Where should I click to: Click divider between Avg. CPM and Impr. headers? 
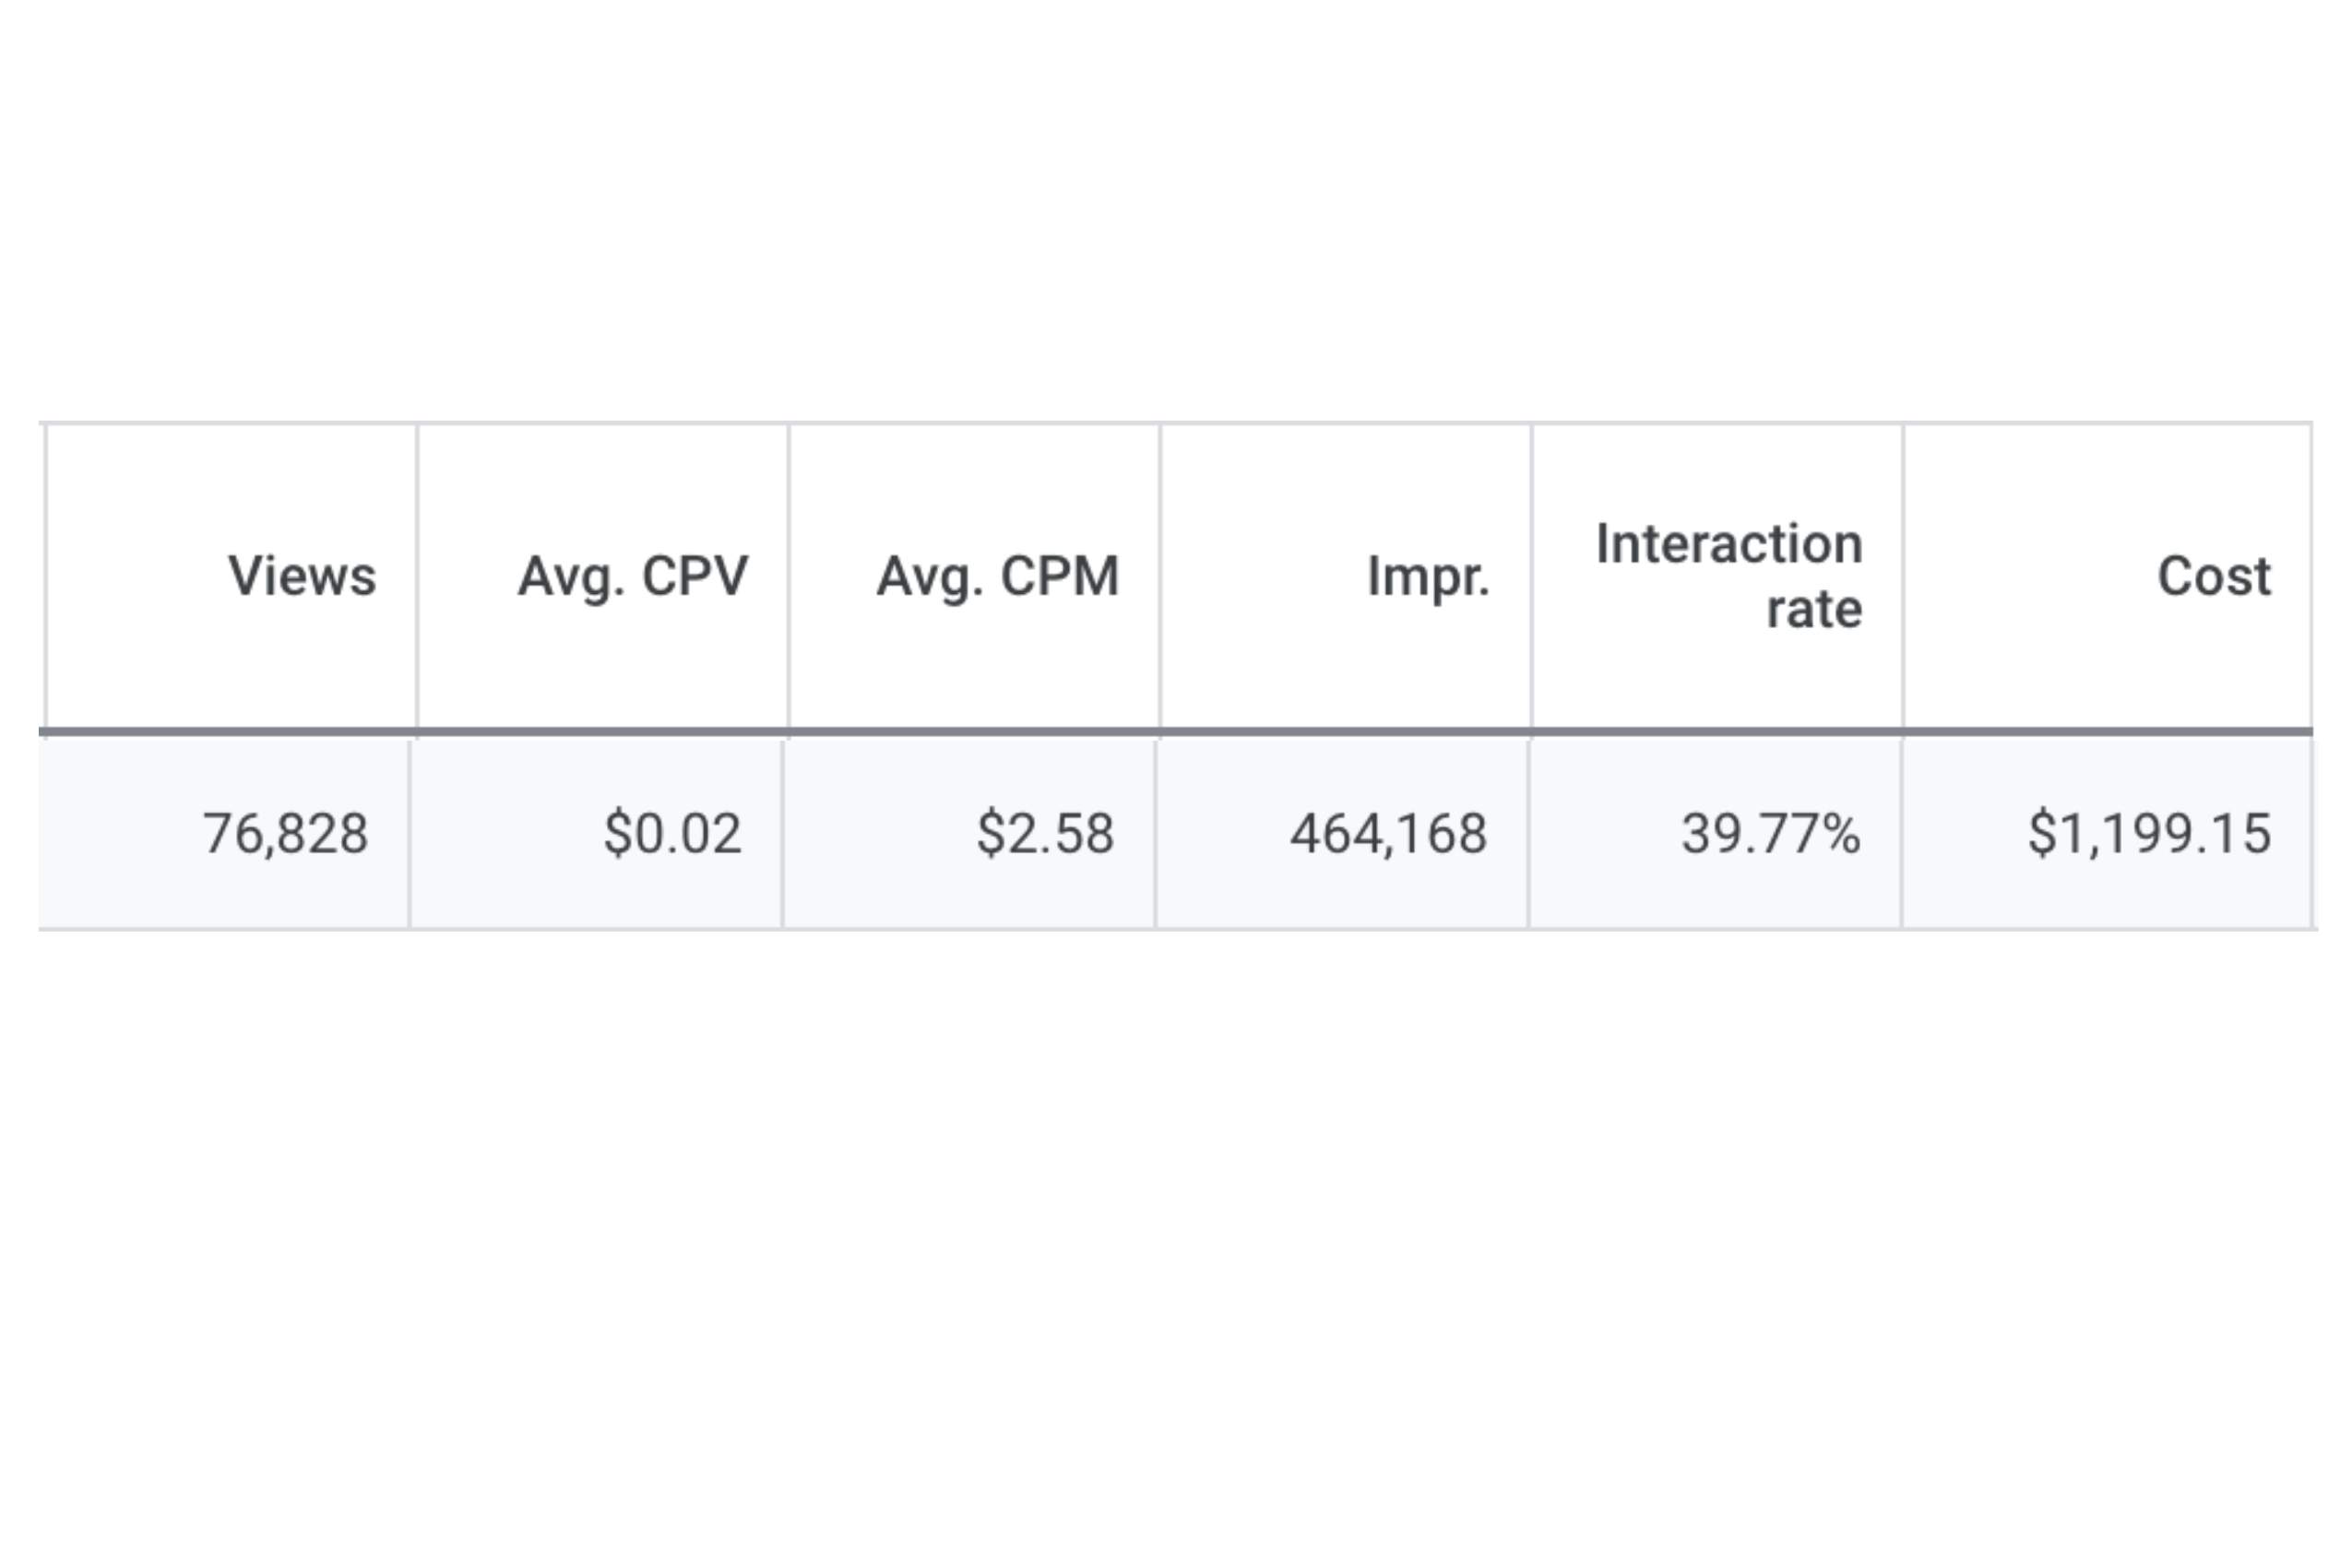(1160, 577)
